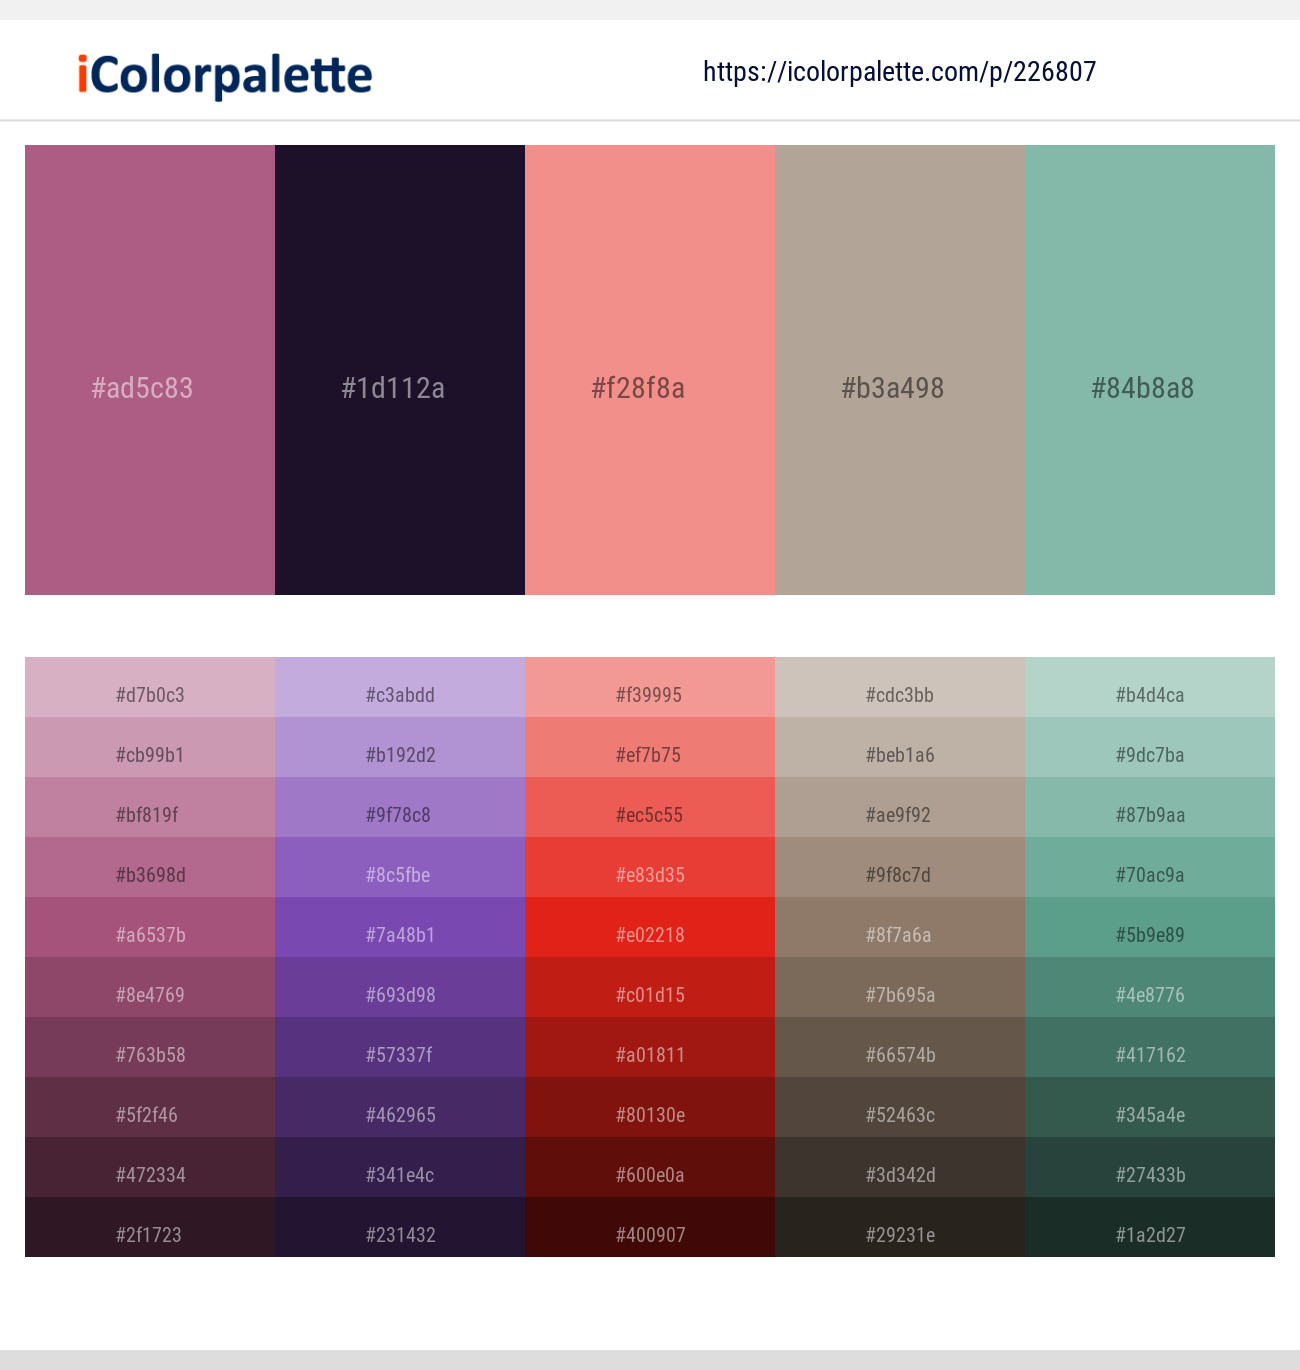1300x1370 pixels.
Task: Select the #1a2d27 darkest green shade
Action: (1149, 1234)
